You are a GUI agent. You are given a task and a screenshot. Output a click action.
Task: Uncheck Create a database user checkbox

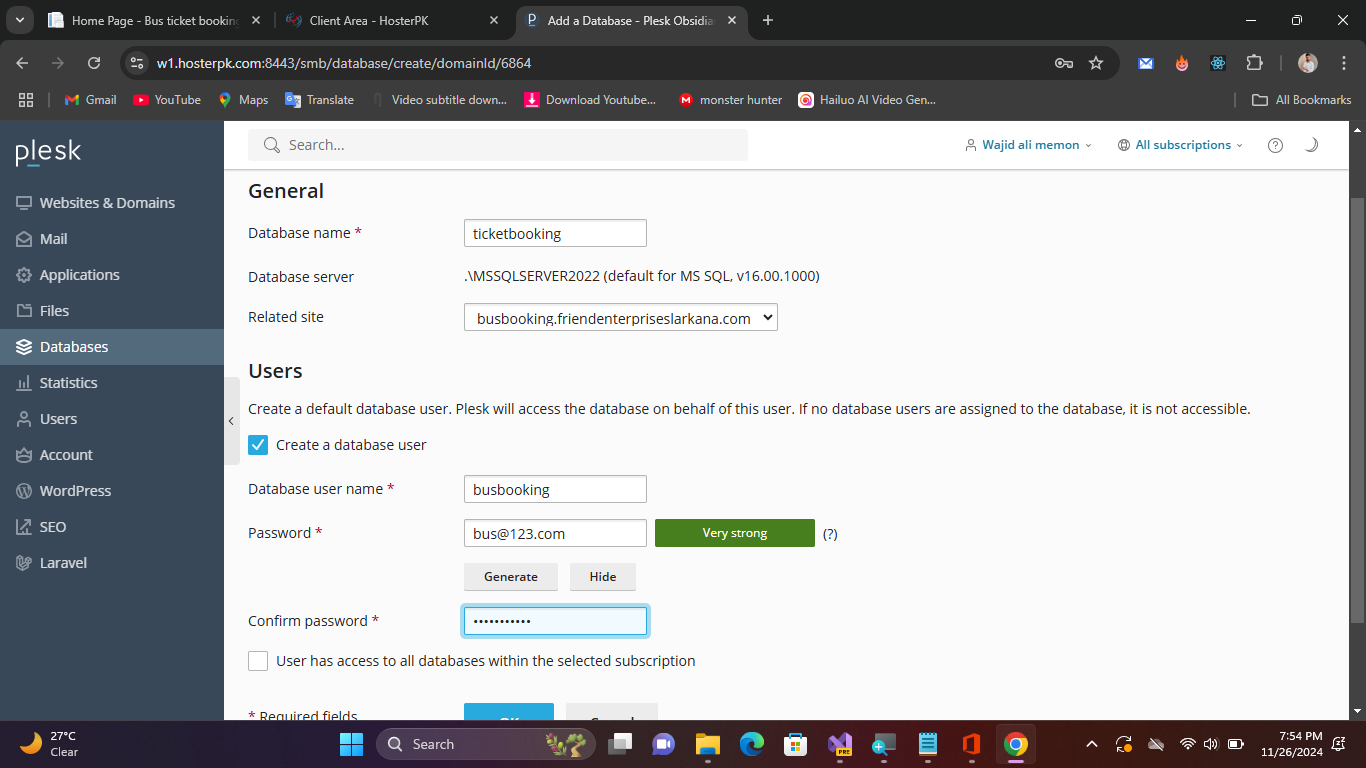[258, 445]
